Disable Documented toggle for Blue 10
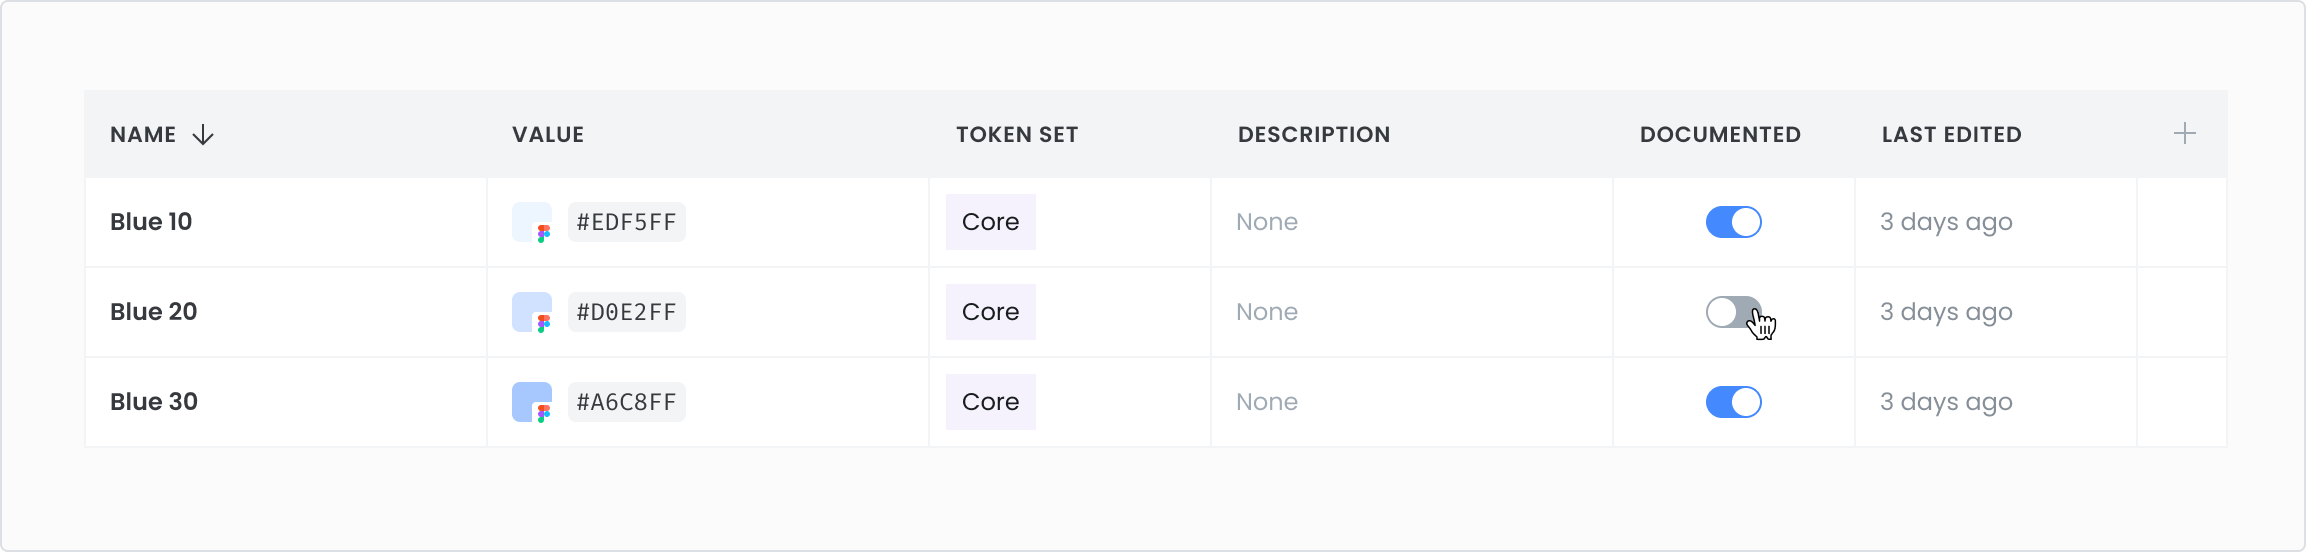The height and width of the screenshot is (552, 2306). pos(1734,222)
